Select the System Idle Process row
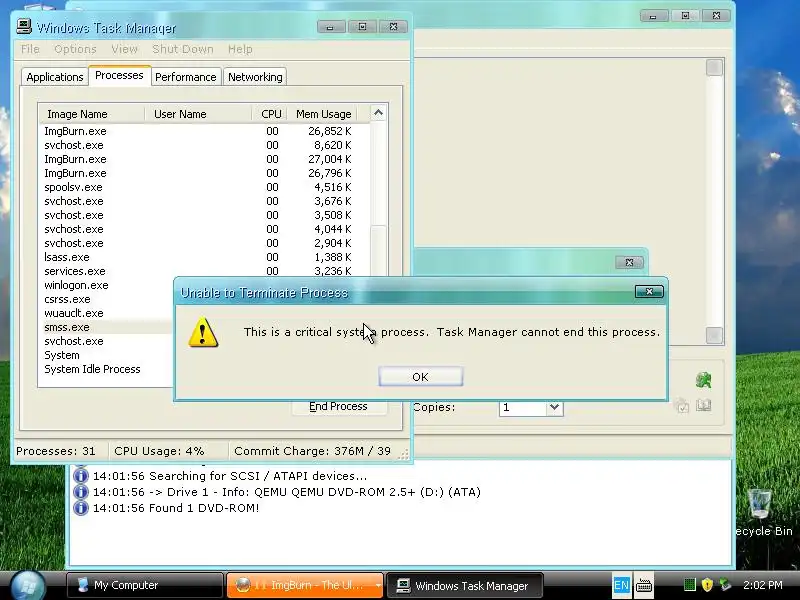The width and height of the screenshot is (800, 600). coord(106,369)
